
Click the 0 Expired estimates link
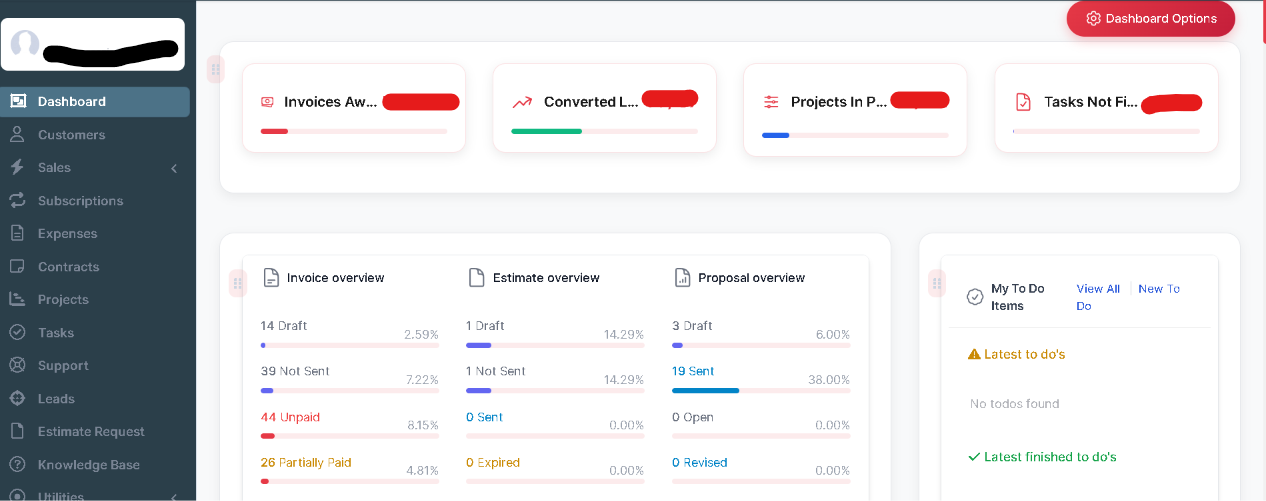pos(493,462)
